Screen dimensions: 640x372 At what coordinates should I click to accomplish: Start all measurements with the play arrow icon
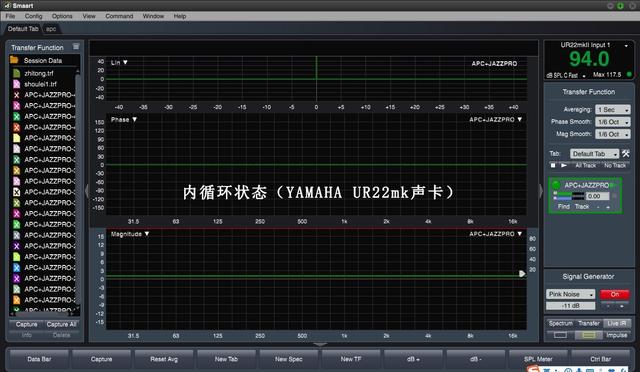(x=564, y=165)
